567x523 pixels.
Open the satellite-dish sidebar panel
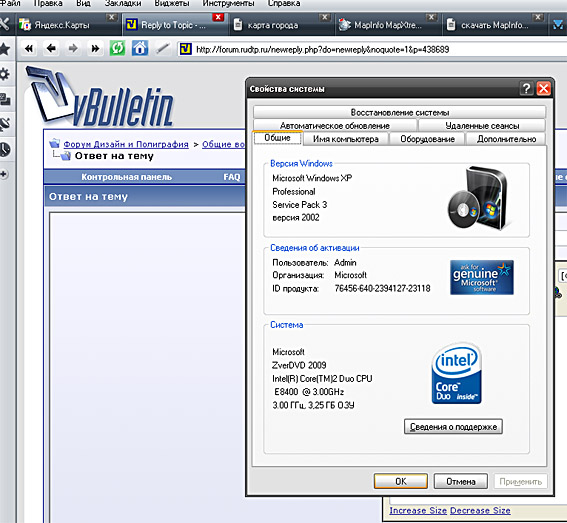[x=5, y=124]
